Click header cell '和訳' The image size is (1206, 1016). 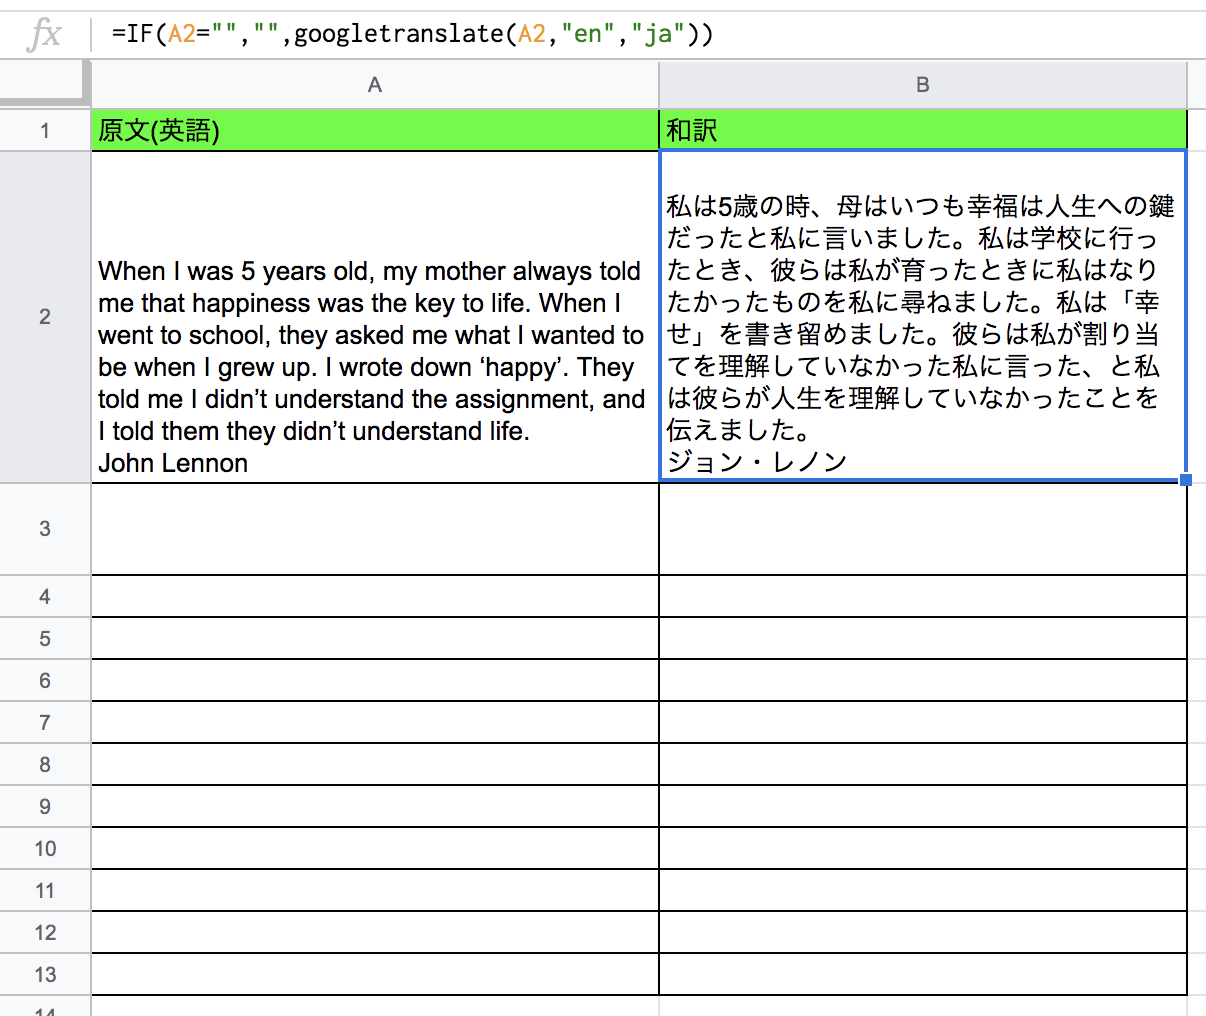pos(923,130)
